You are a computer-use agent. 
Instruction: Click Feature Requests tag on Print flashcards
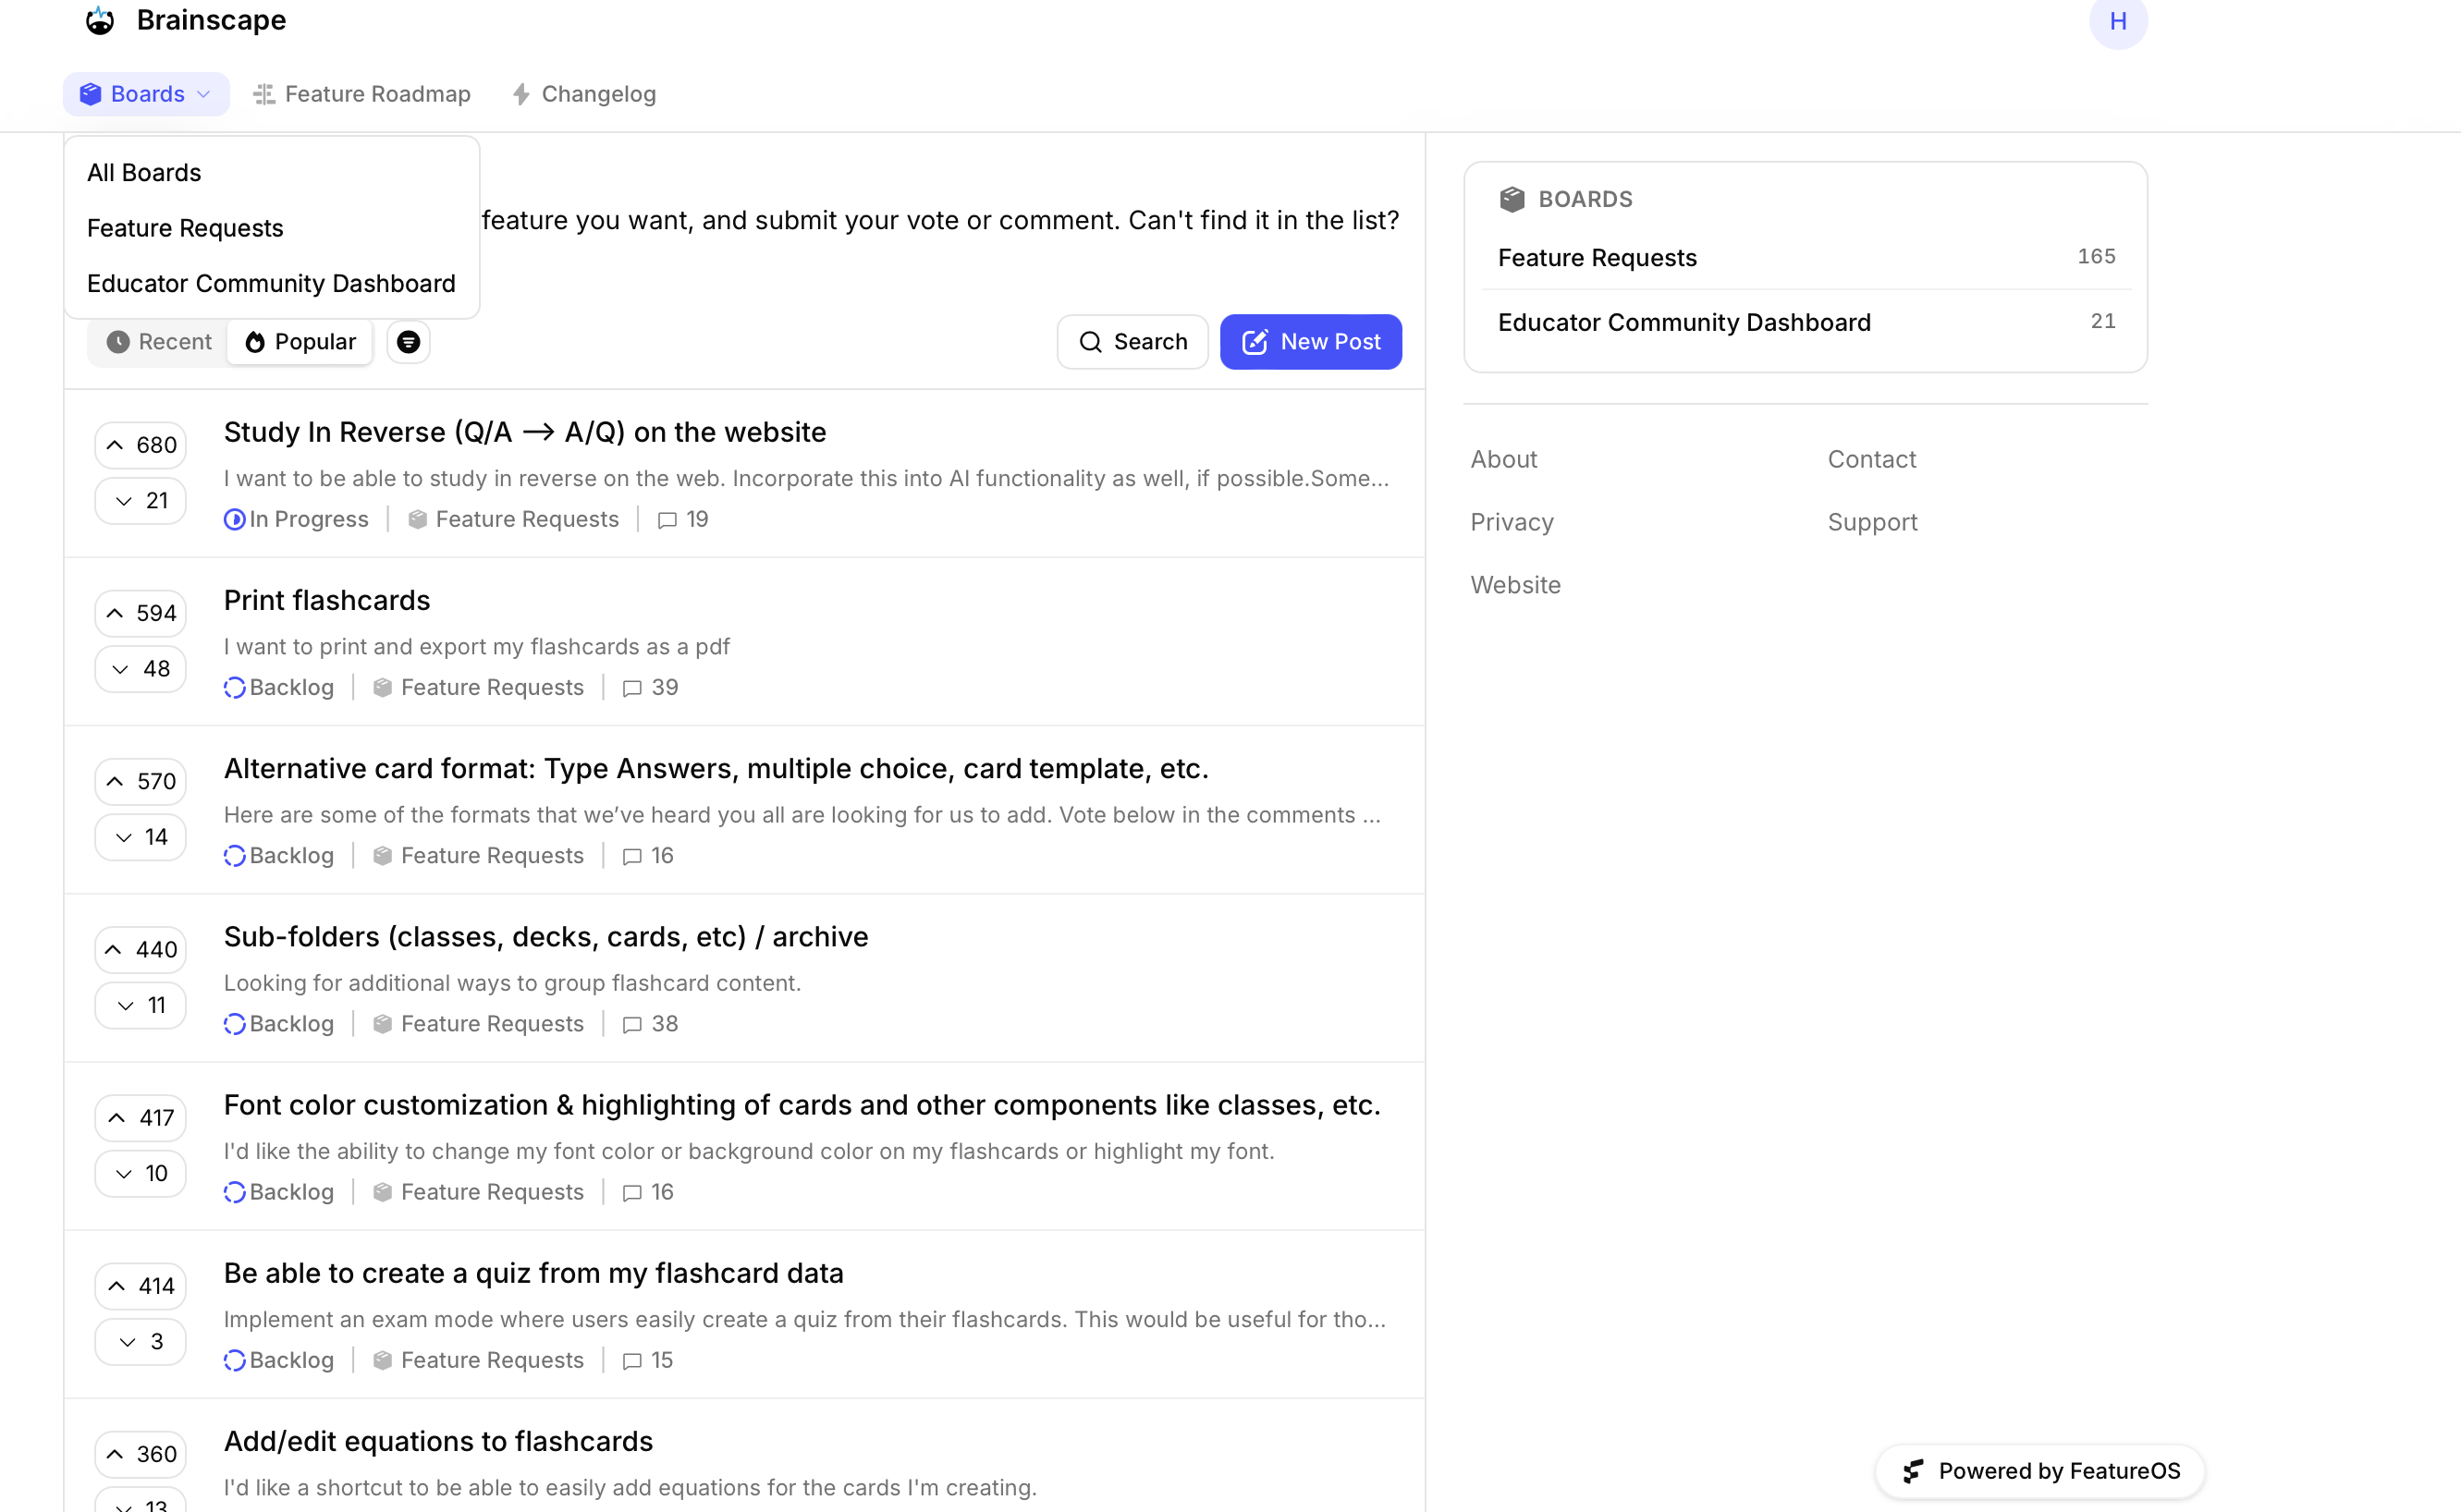(478, 687)
